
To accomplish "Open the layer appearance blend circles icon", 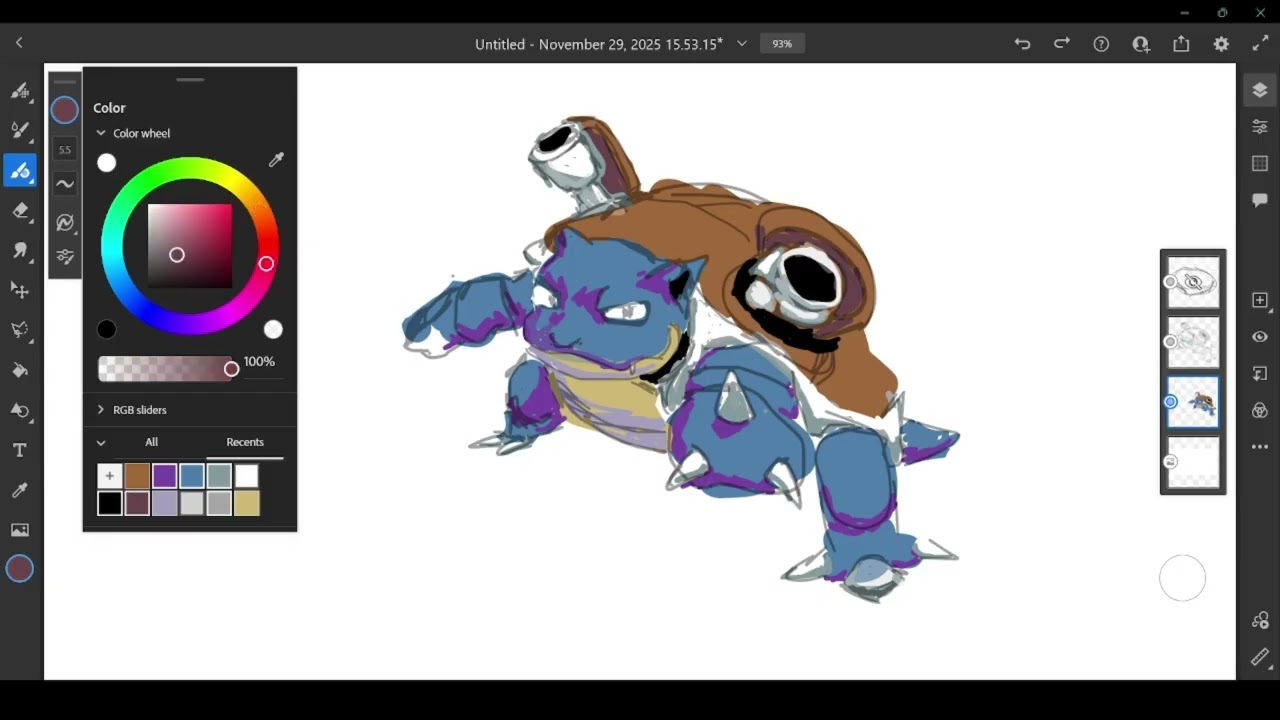I will [x=1259, y=411].
